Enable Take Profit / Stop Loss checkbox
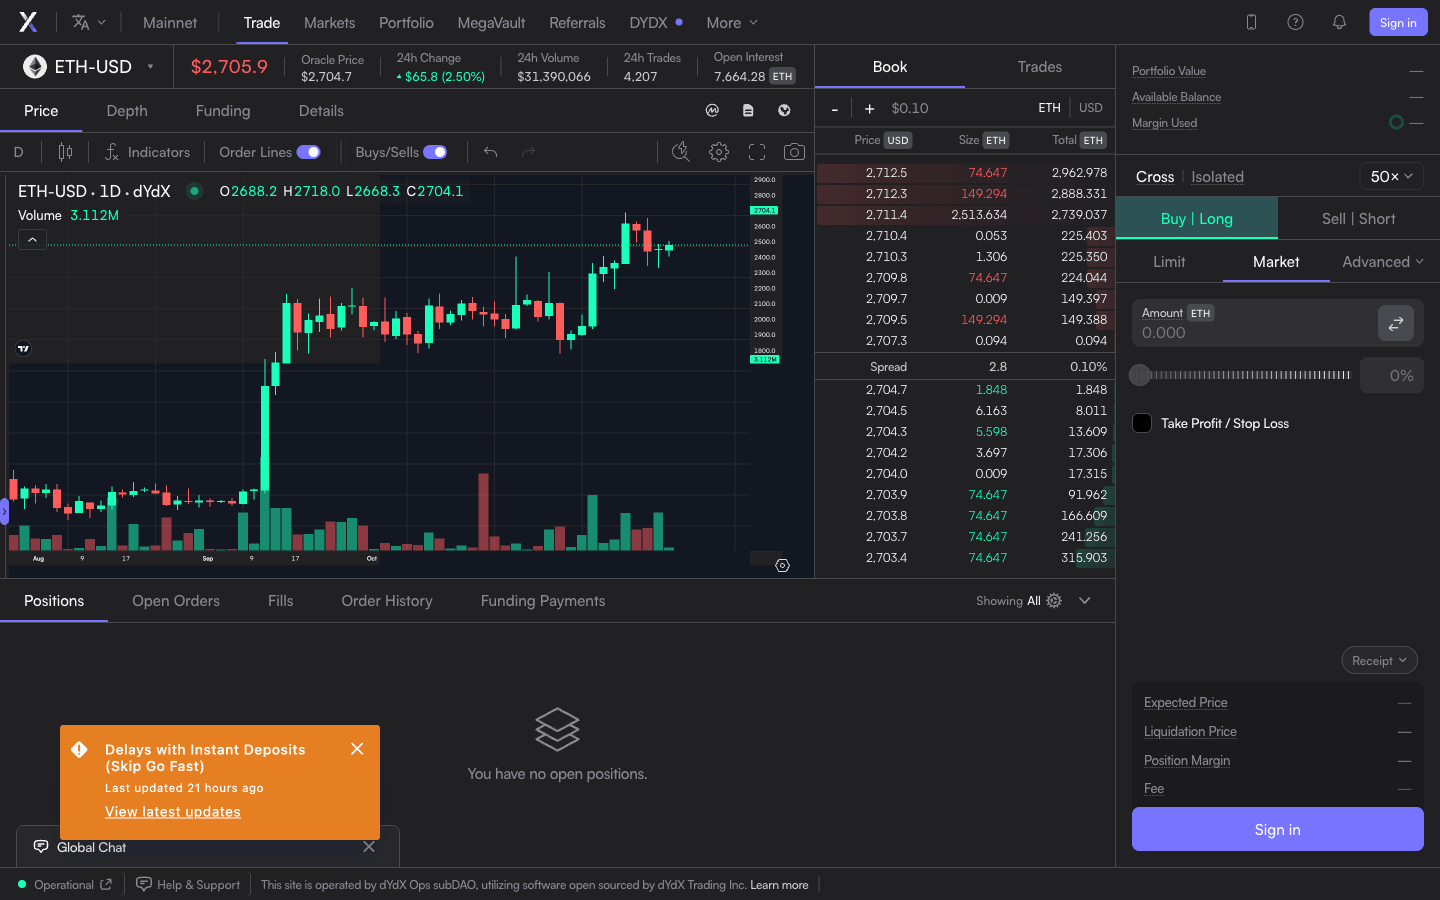Viewport: 1440px width, 900px height. [x=1142, y=423]
